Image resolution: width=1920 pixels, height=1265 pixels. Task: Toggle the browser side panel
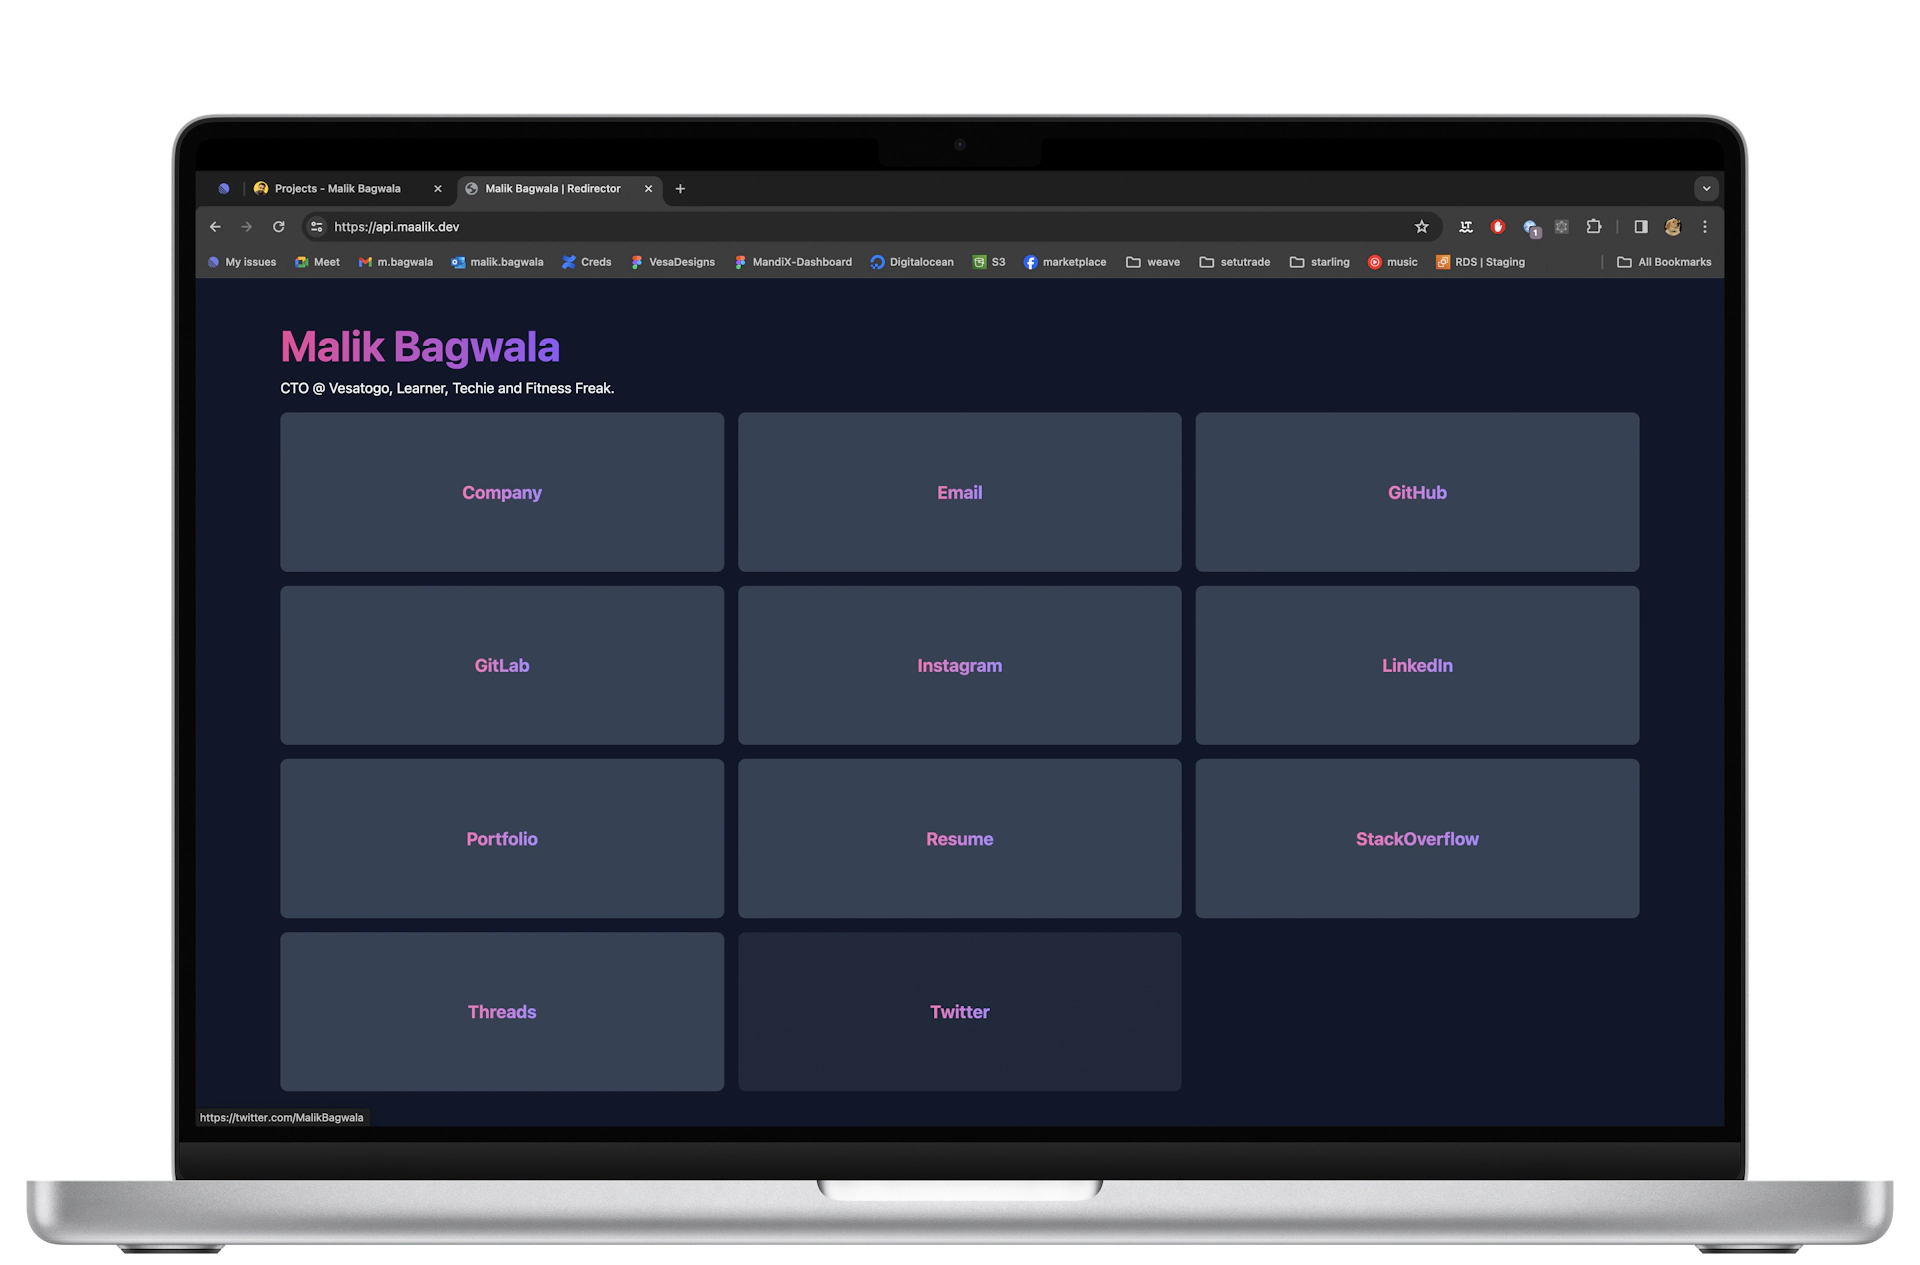click(1641, 227)
